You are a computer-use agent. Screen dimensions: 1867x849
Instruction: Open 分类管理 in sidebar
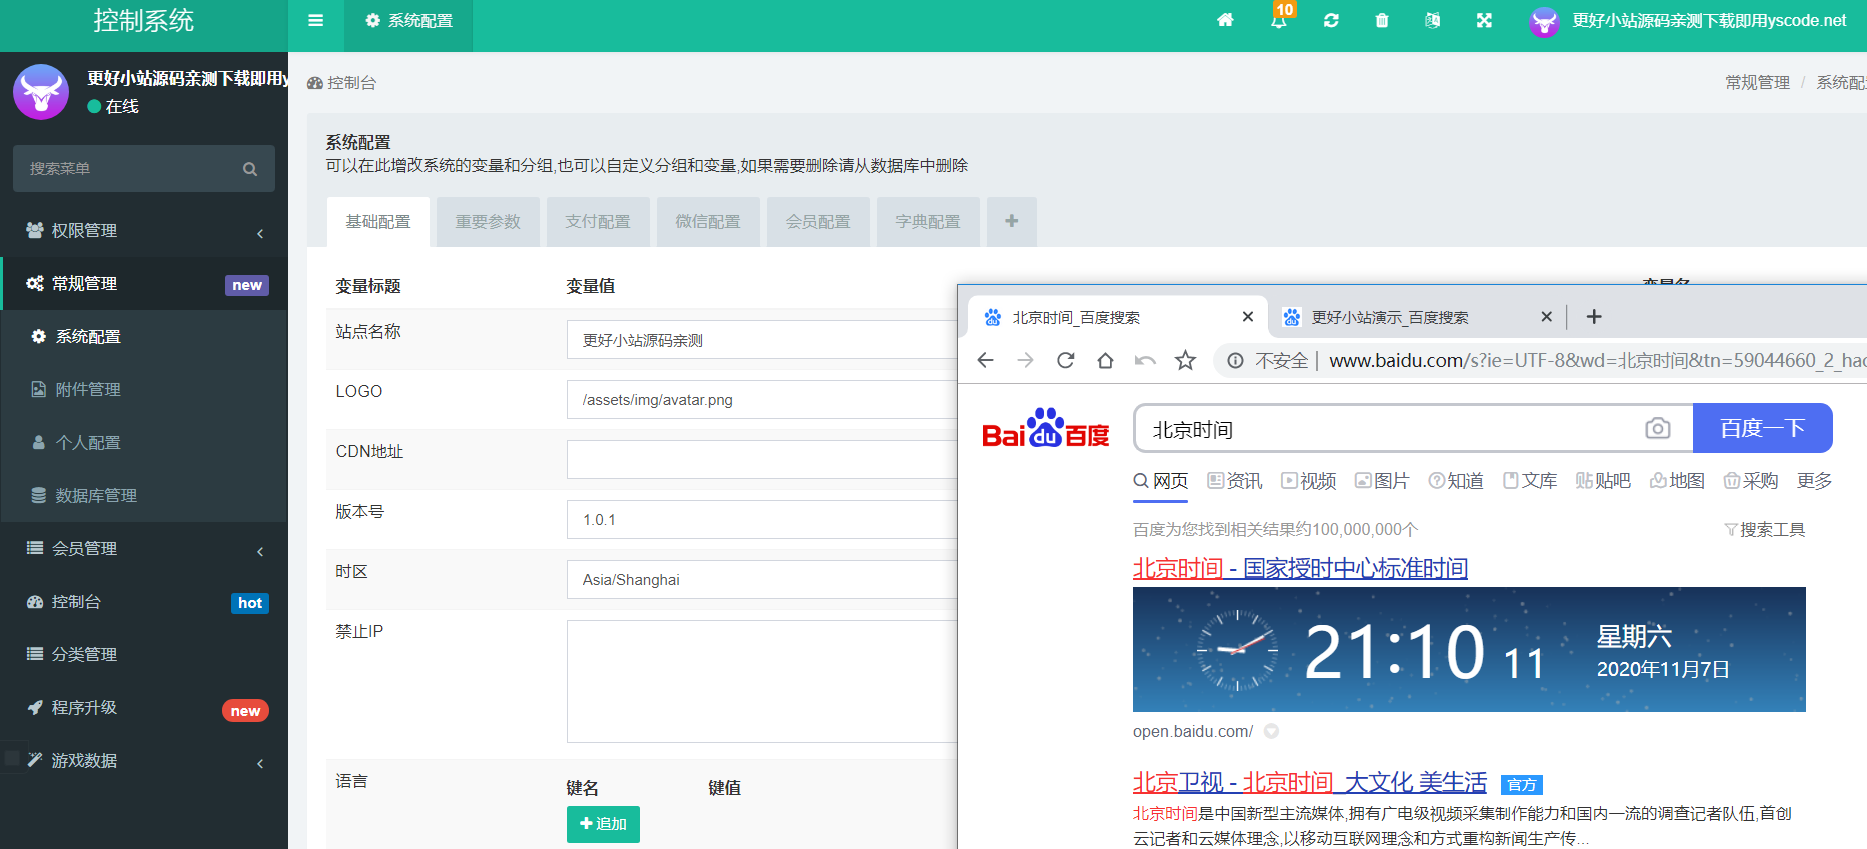coord(144,655)
